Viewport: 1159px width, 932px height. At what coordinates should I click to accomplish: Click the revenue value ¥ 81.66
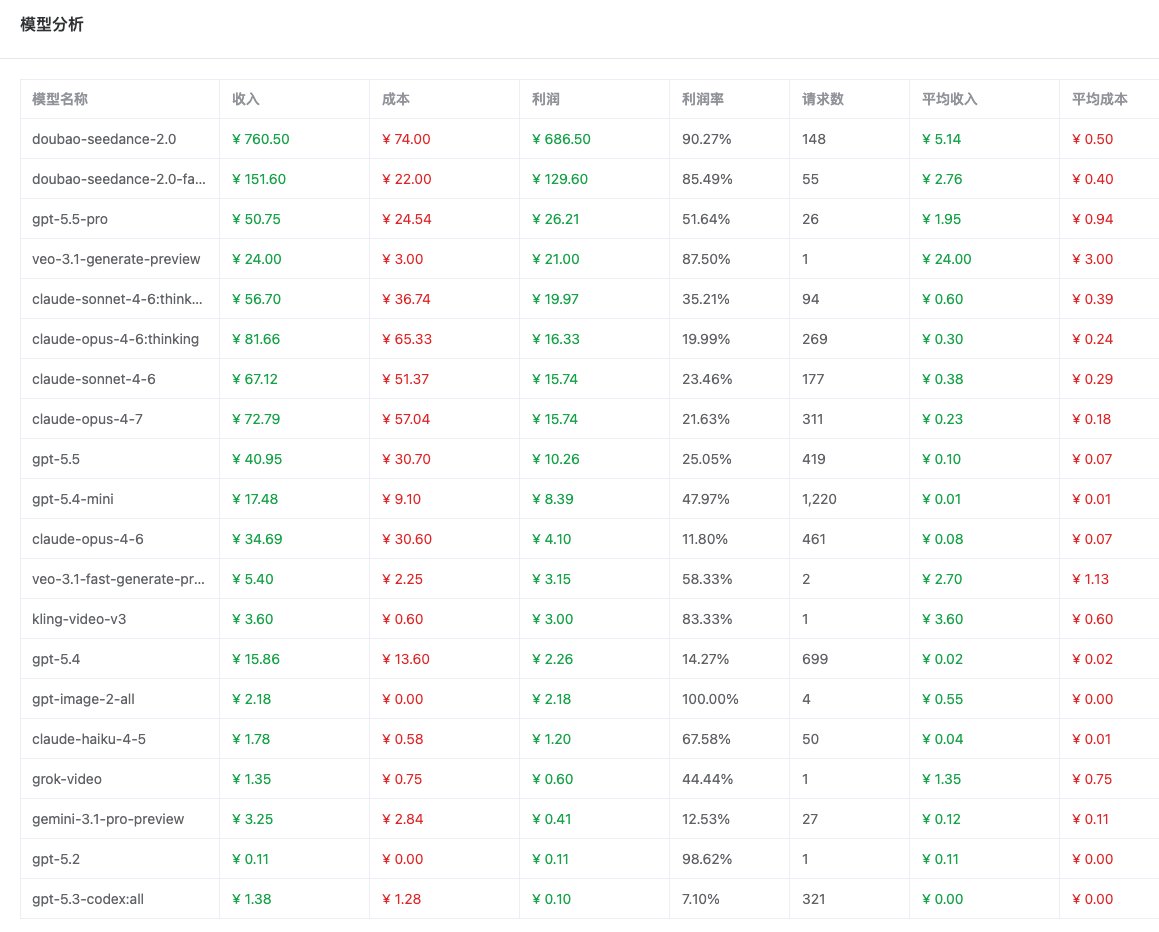[x=256, y=339]
